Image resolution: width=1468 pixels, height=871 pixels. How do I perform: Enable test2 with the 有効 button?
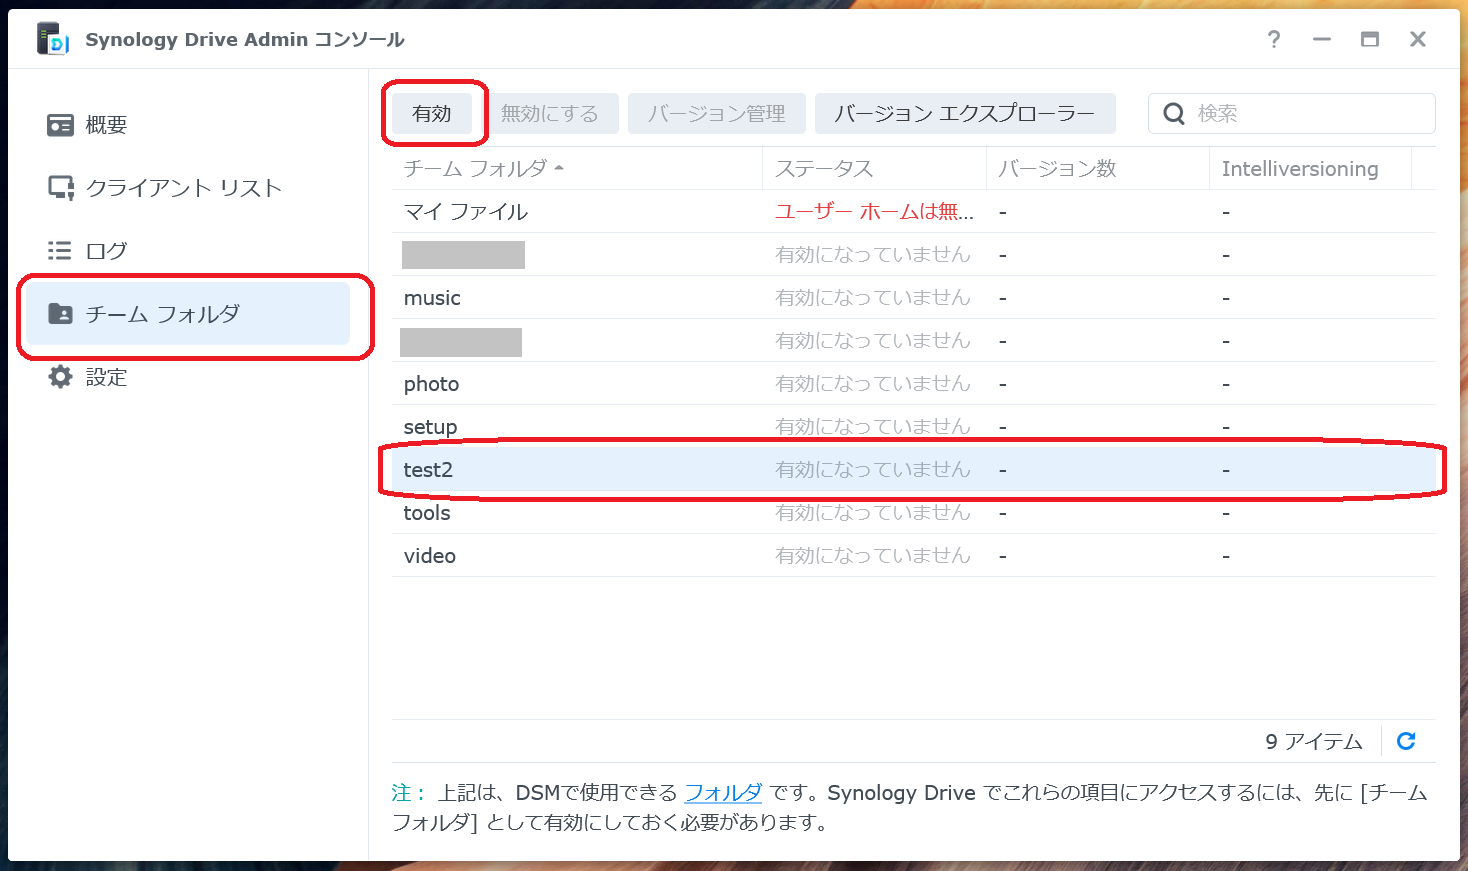431,113
